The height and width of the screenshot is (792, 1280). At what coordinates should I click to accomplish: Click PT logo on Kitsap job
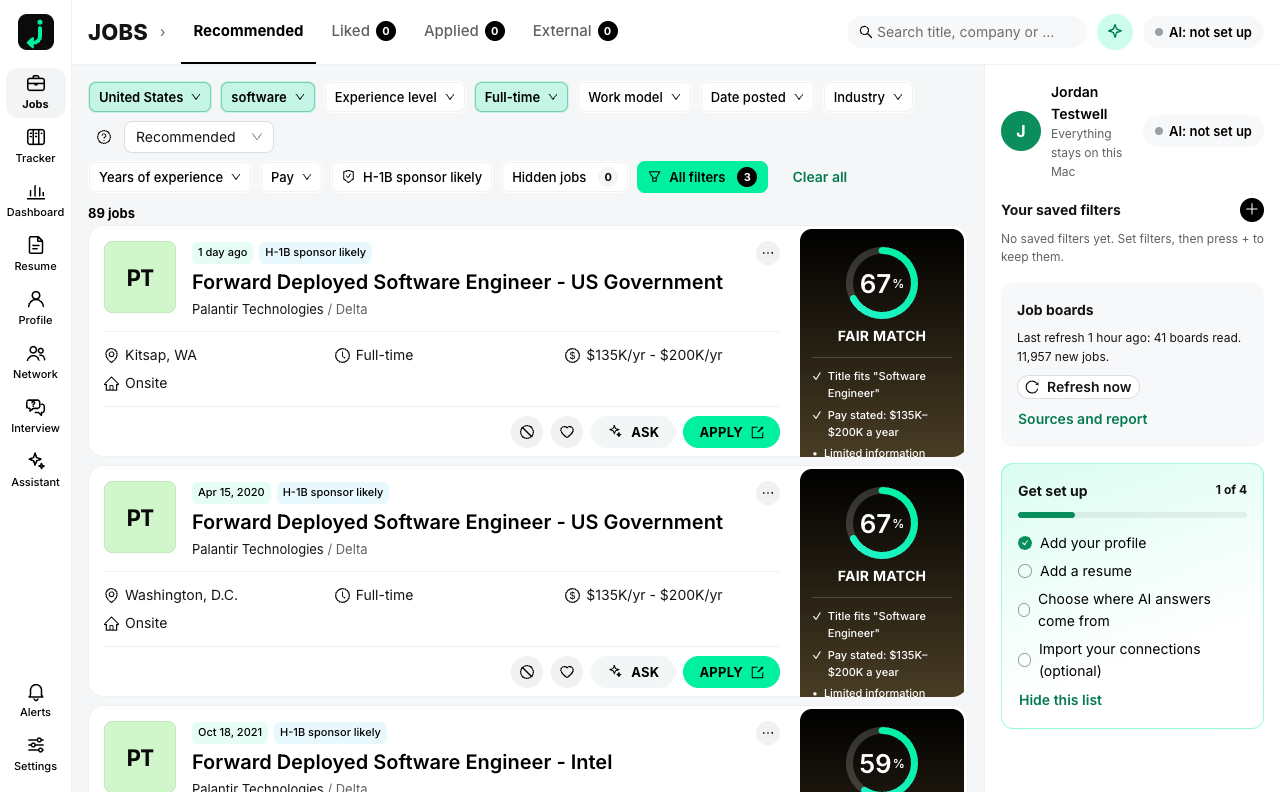click(140, 277)
